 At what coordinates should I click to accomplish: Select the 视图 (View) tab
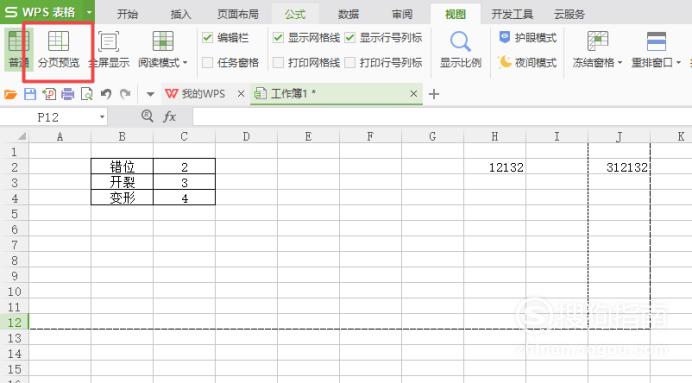pos(455,15)
